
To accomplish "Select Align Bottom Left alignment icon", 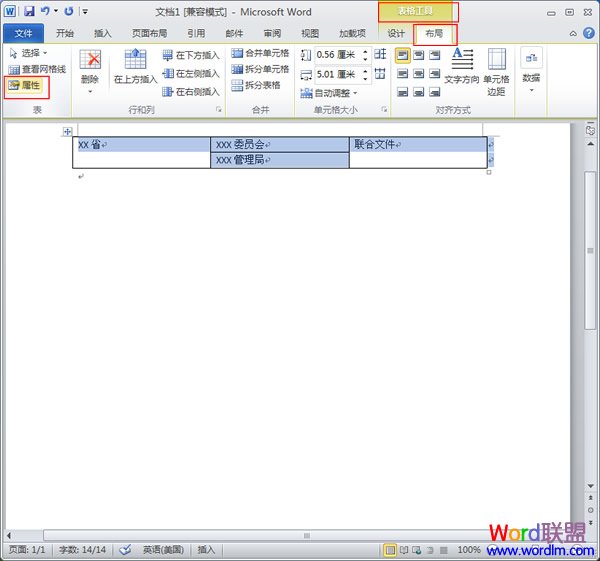I will pos(402,91).
